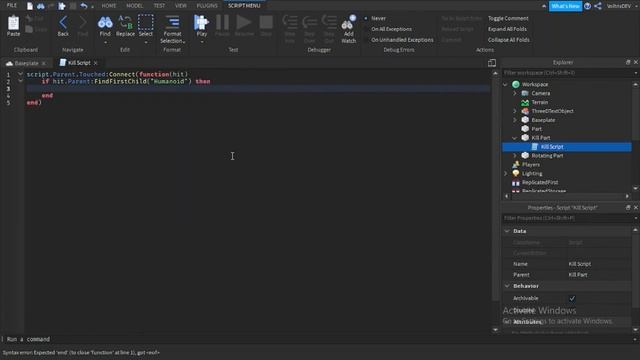Viewport: 640px width, 360px height.
Task: Open the help question mark icon
Action: (587, 6)
